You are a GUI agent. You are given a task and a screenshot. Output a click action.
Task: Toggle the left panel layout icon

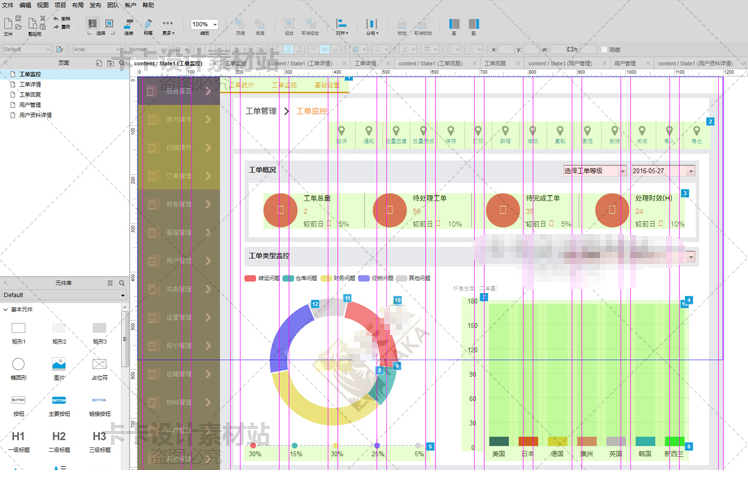(x=454, y=24)
